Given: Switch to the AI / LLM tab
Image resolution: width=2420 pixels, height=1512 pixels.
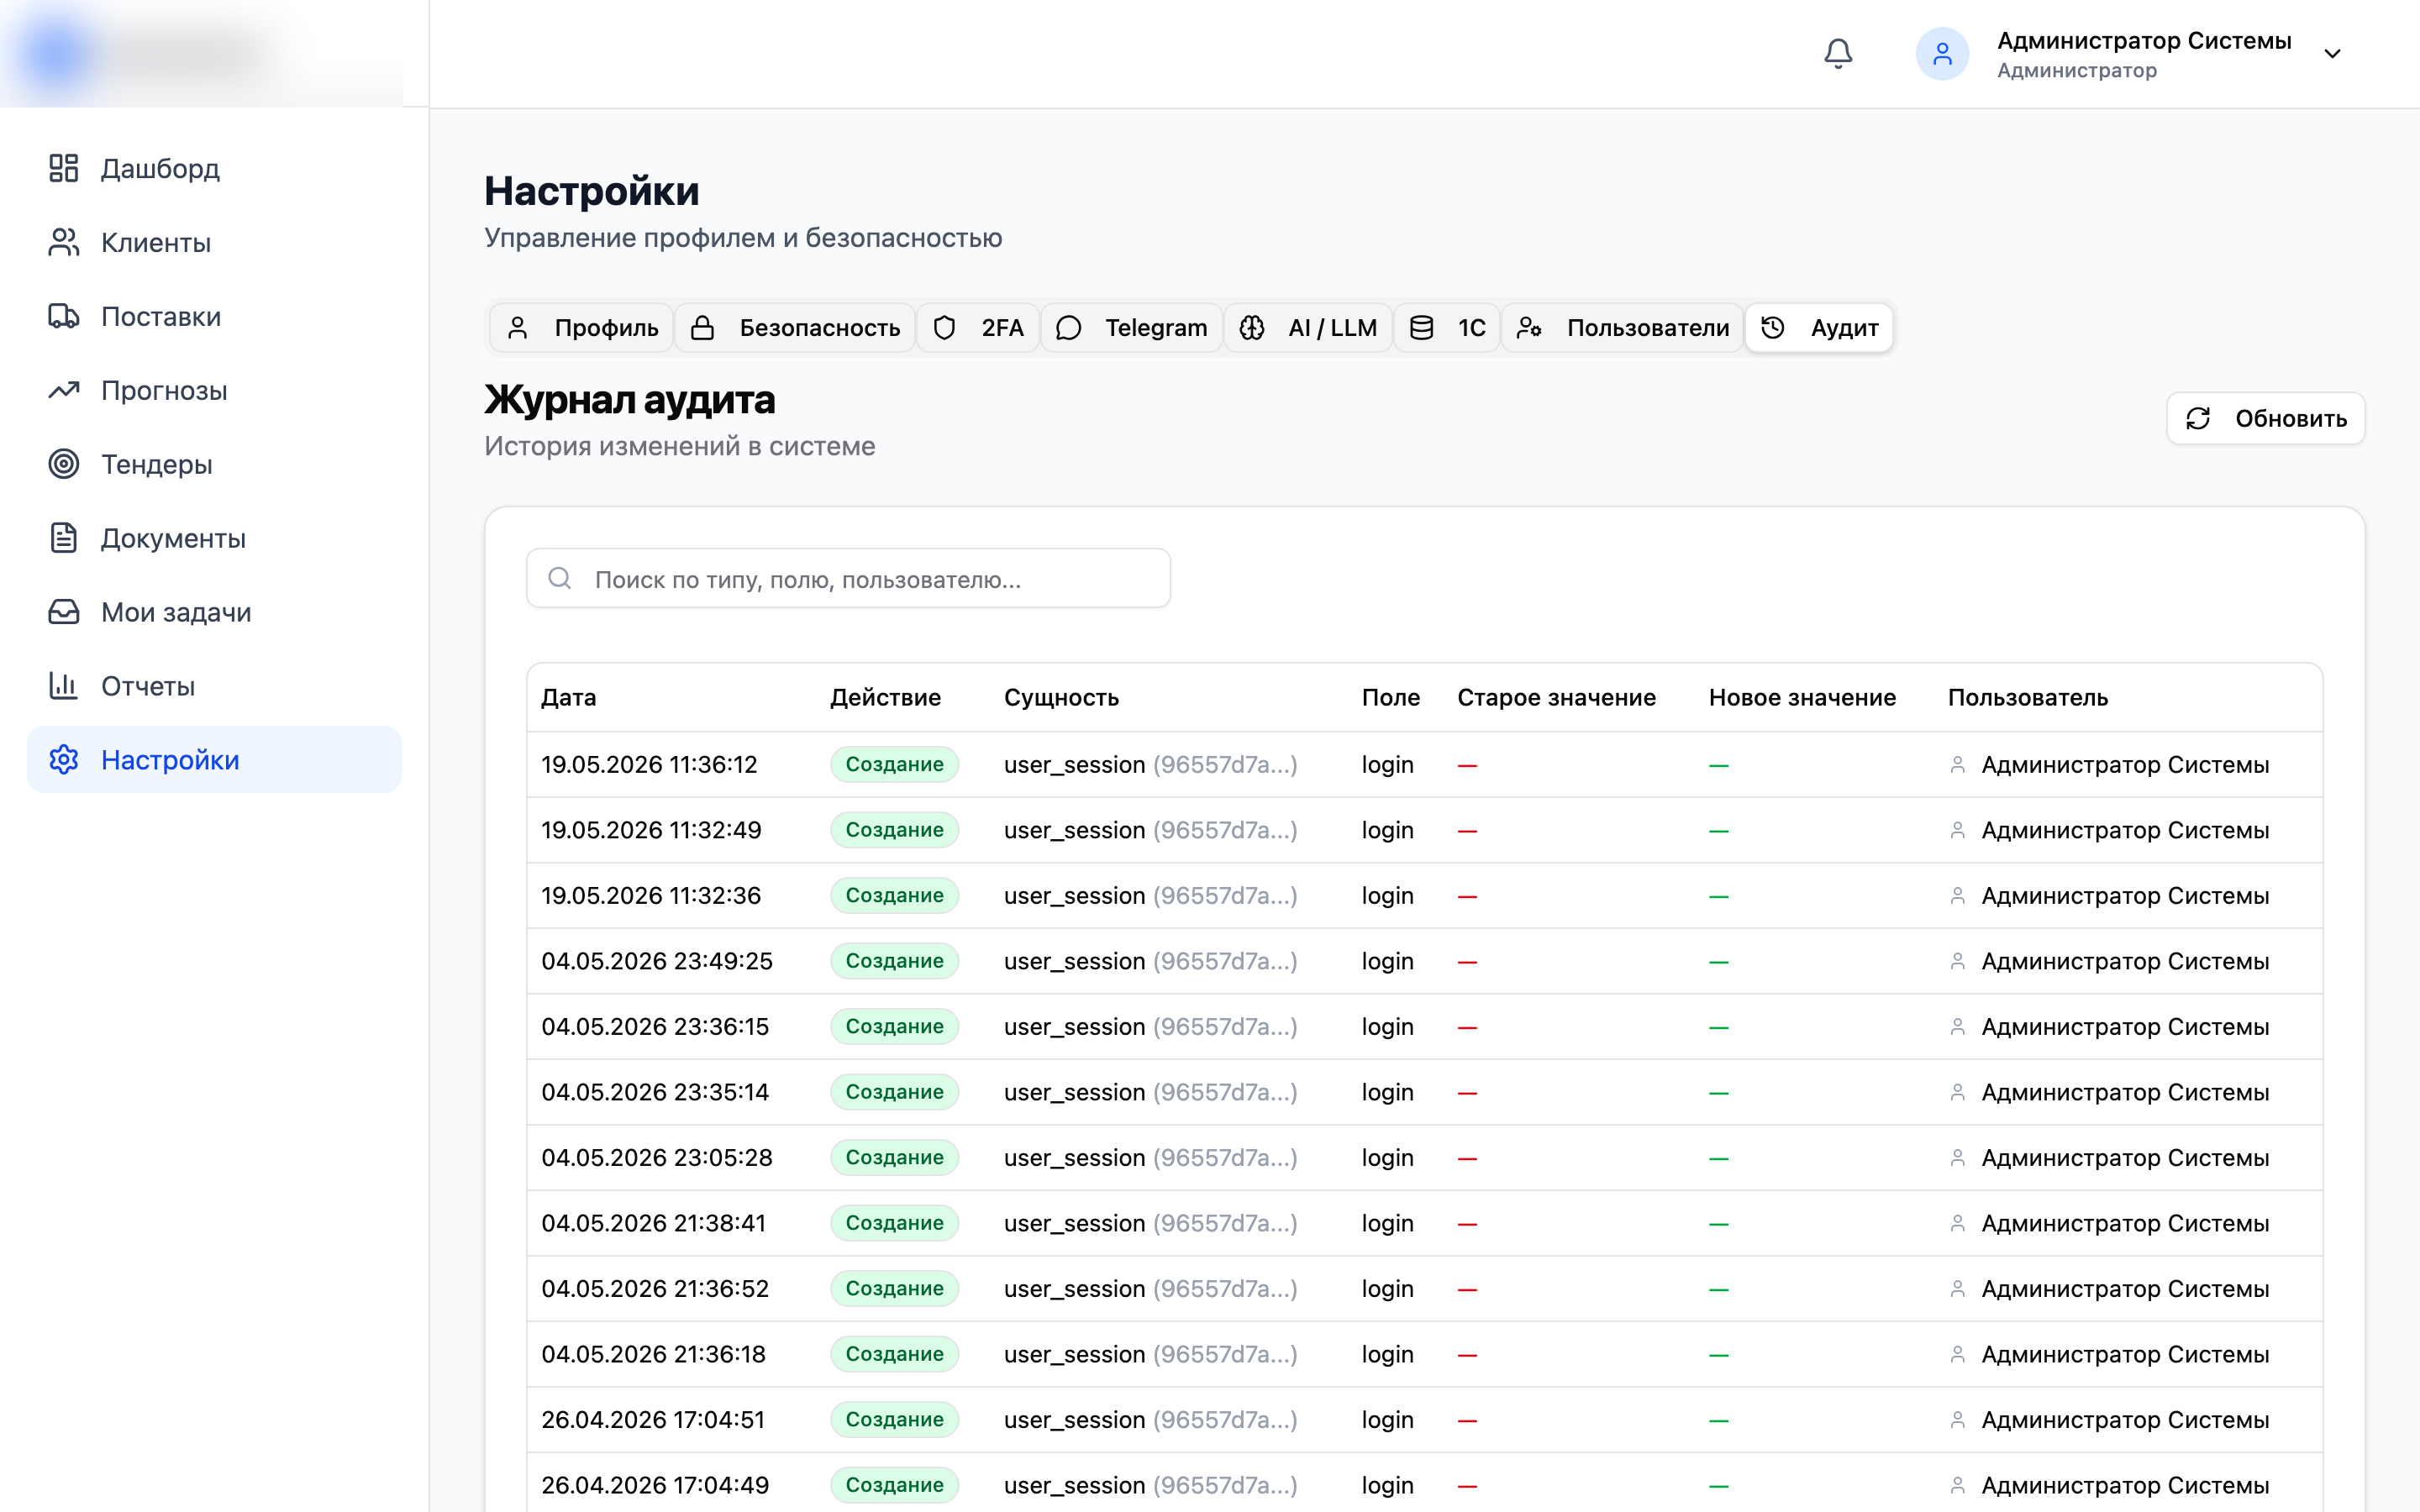Looking at the screenshot, I should pos(1308,328).
